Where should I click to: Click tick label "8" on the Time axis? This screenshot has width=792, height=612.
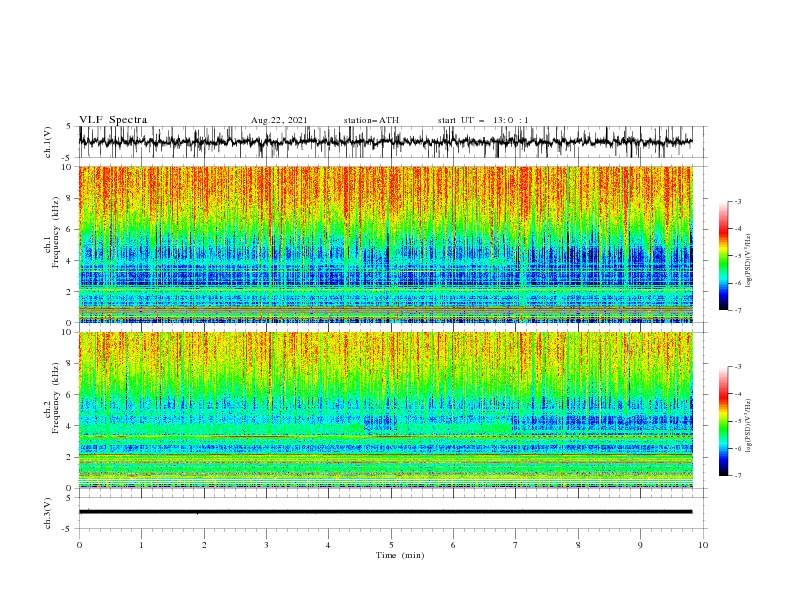point(578,545)
